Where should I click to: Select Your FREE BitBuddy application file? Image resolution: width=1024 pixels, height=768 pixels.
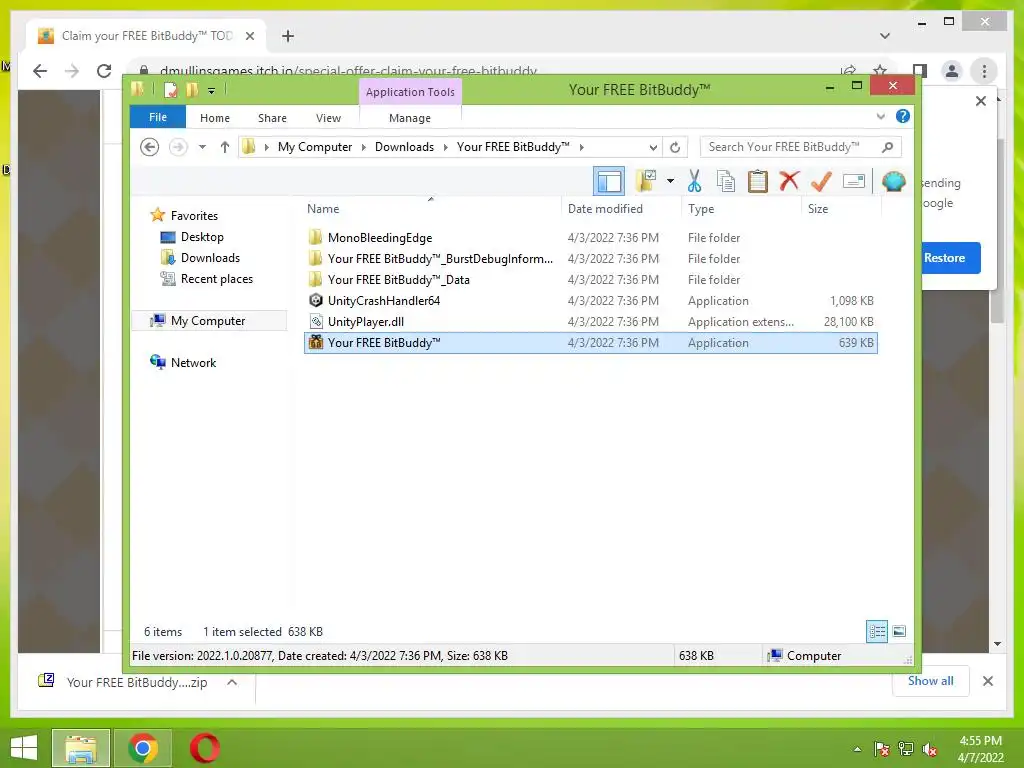pyautogui.click(x=590, y=343)
